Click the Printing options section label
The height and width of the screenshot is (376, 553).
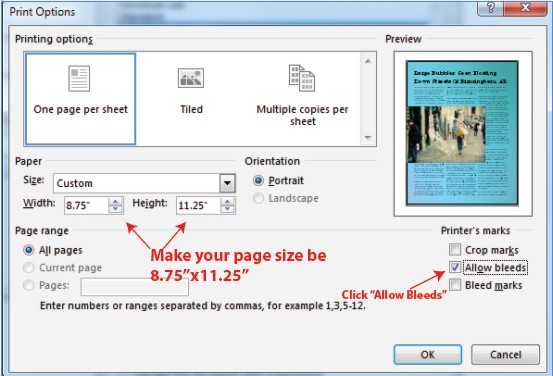click(x=54, y=39)
